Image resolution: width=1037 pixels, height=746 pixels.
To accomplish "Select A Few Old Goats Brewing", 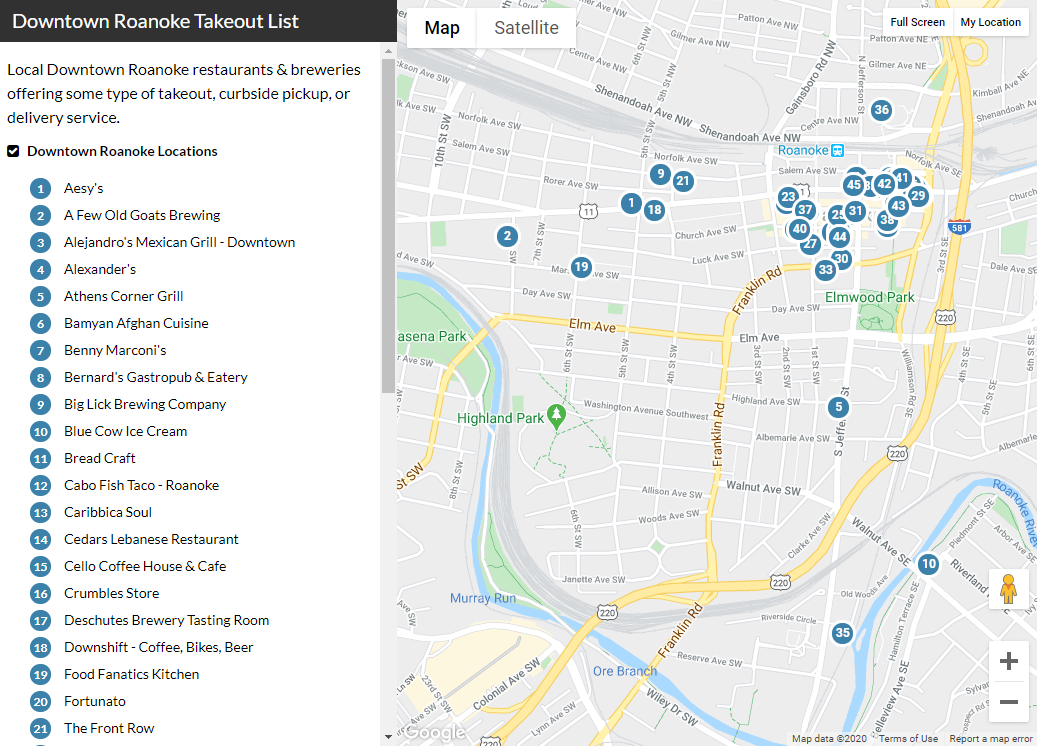I will [x=142, y=216].
